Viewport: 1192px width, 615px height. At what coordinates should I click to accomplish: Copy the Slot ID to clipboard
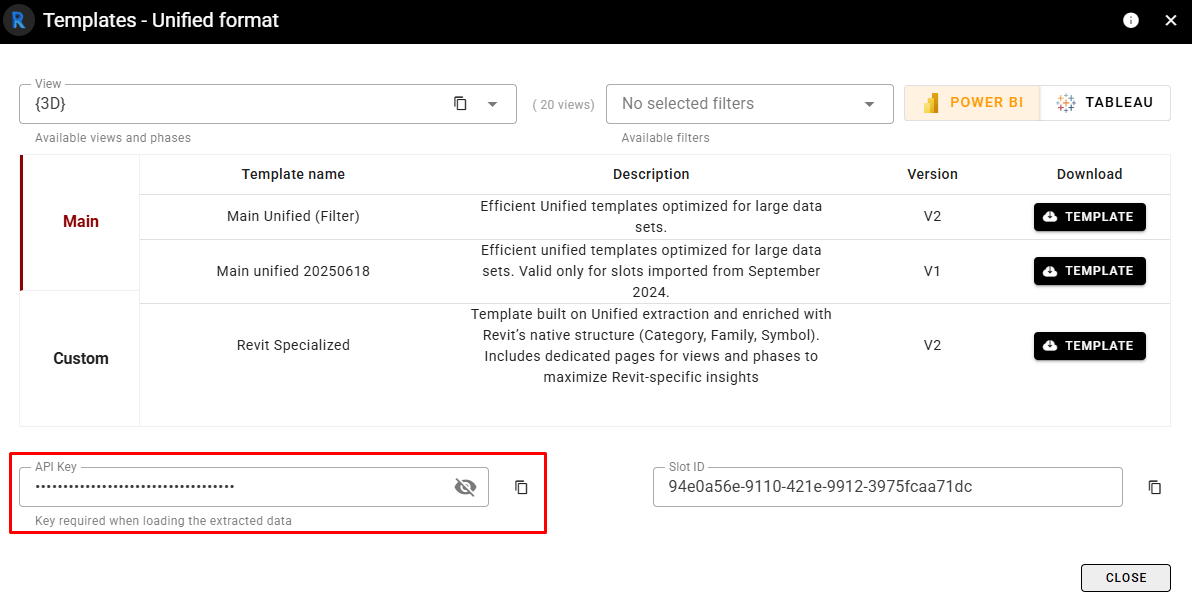[x=1154, y=487]
